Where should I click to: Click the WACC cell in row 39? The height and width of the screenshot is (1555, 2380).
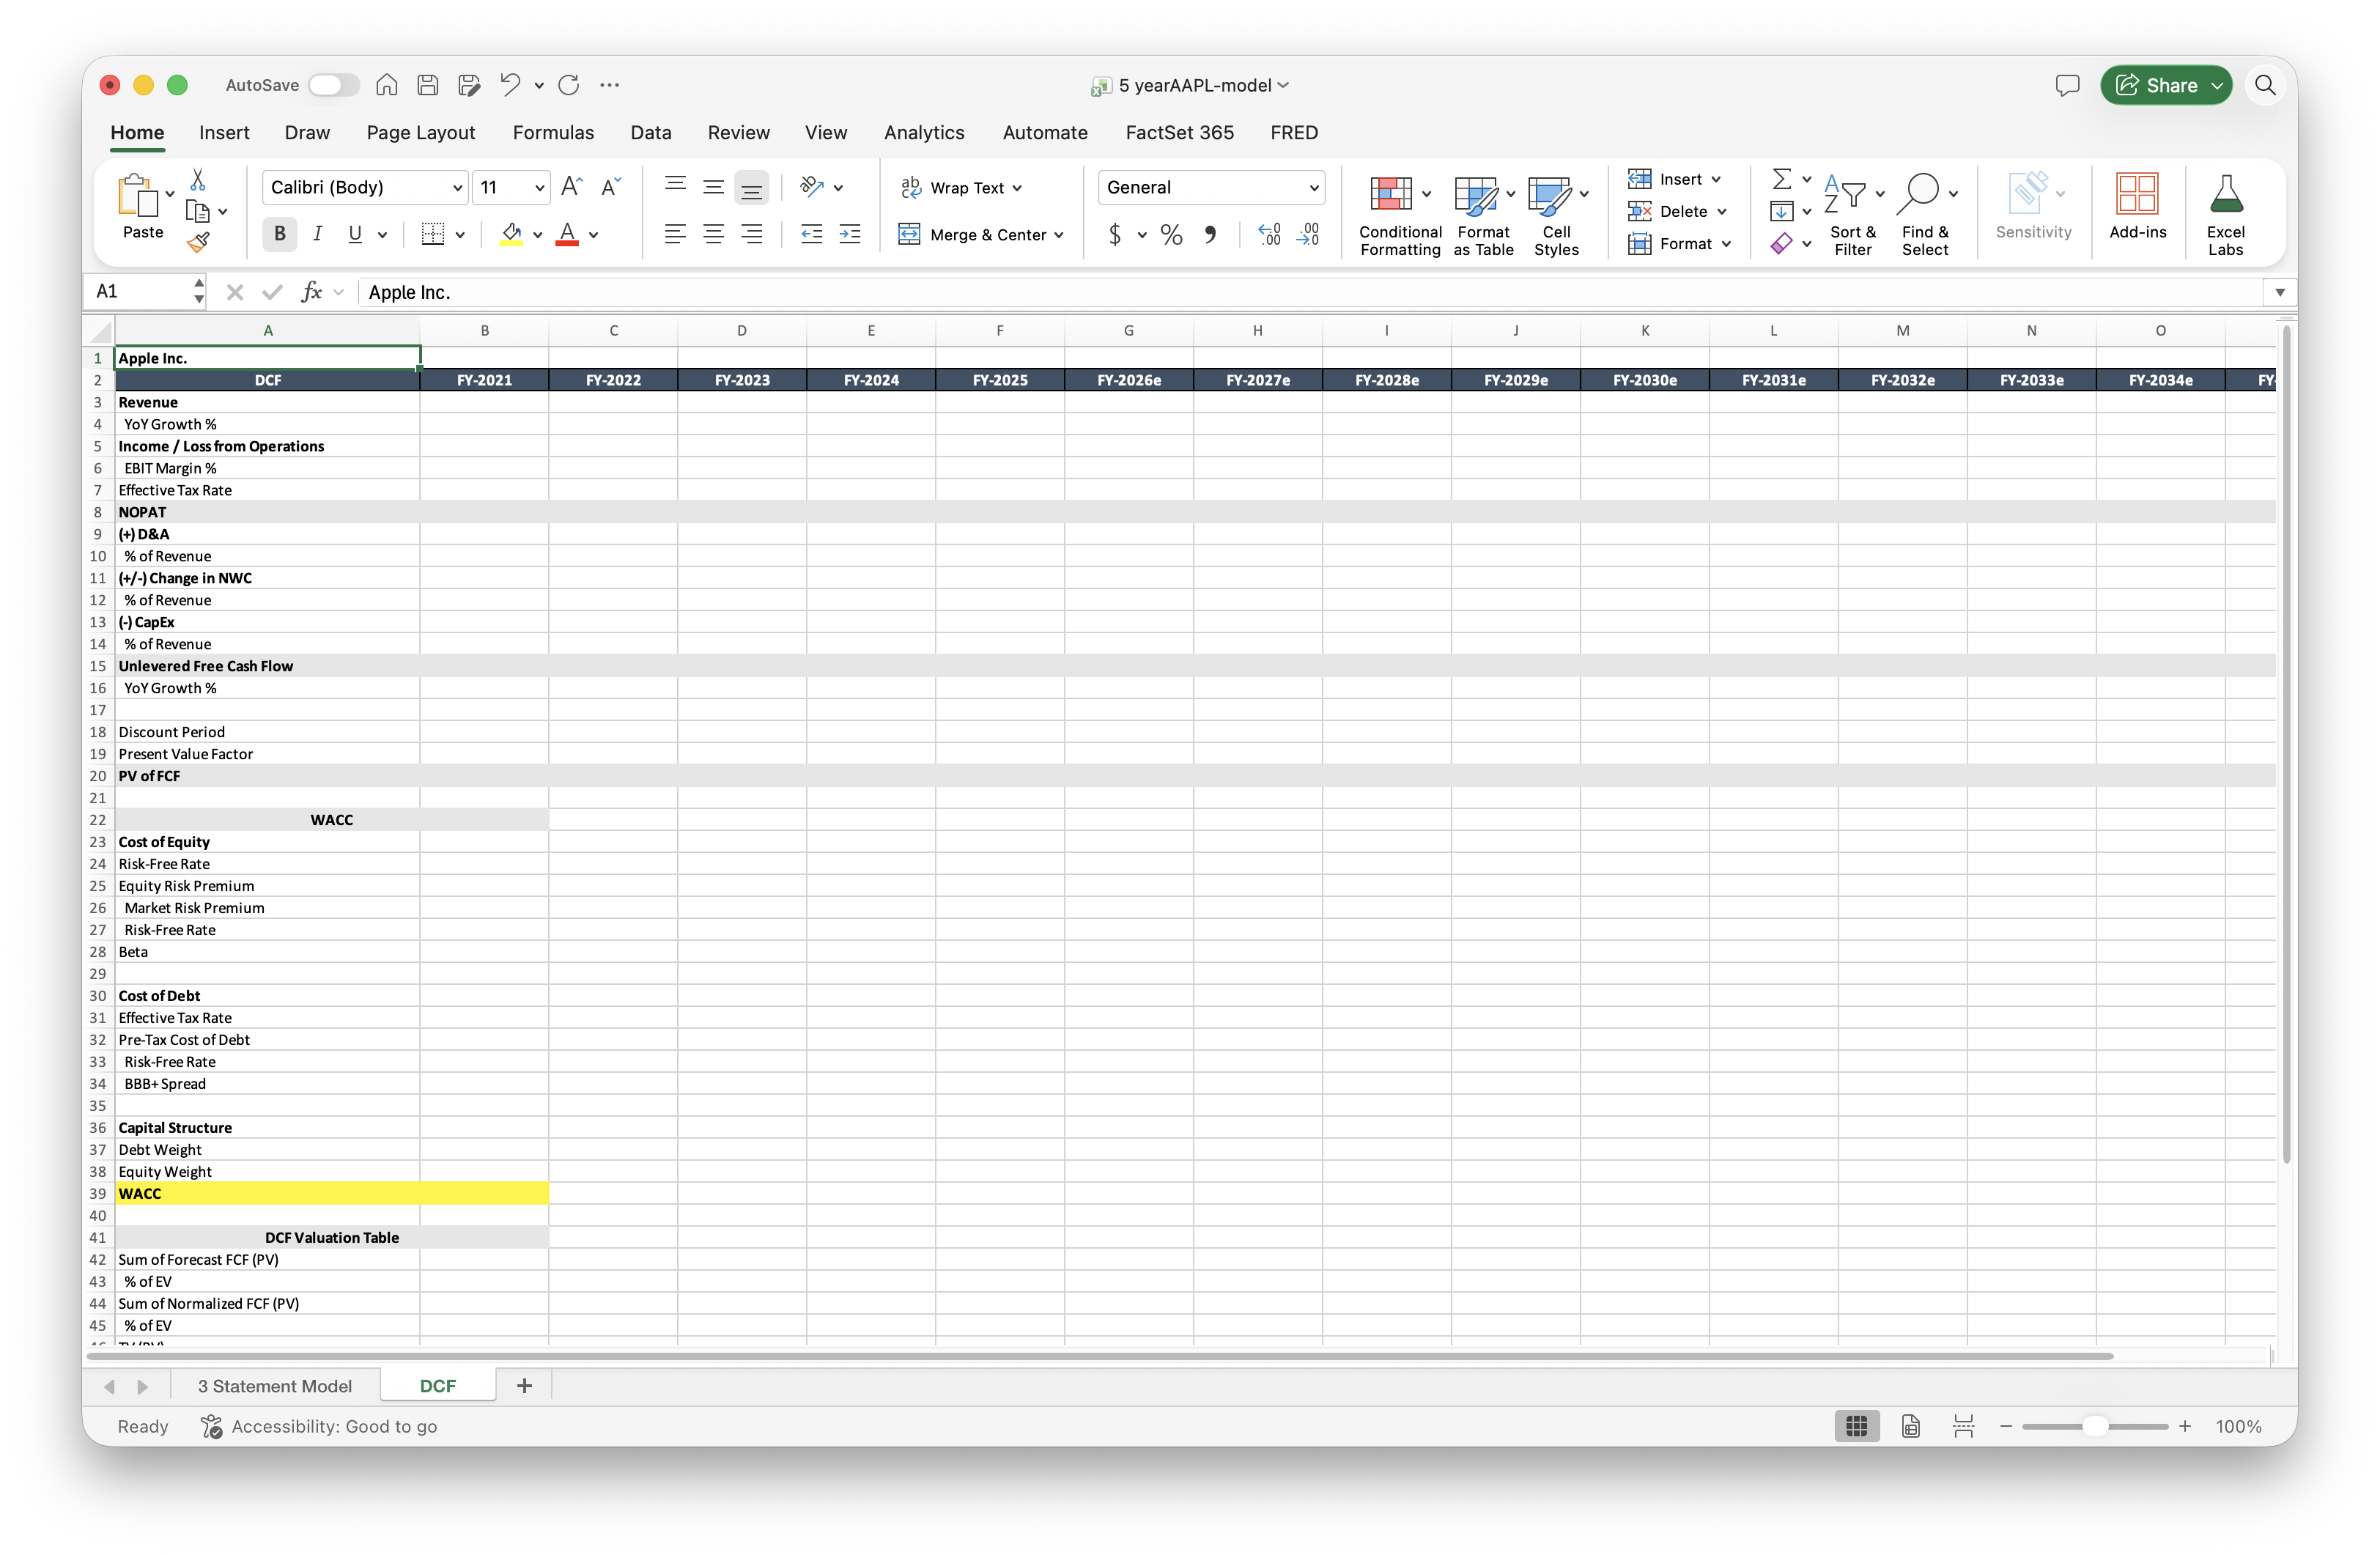[268, 1193]
